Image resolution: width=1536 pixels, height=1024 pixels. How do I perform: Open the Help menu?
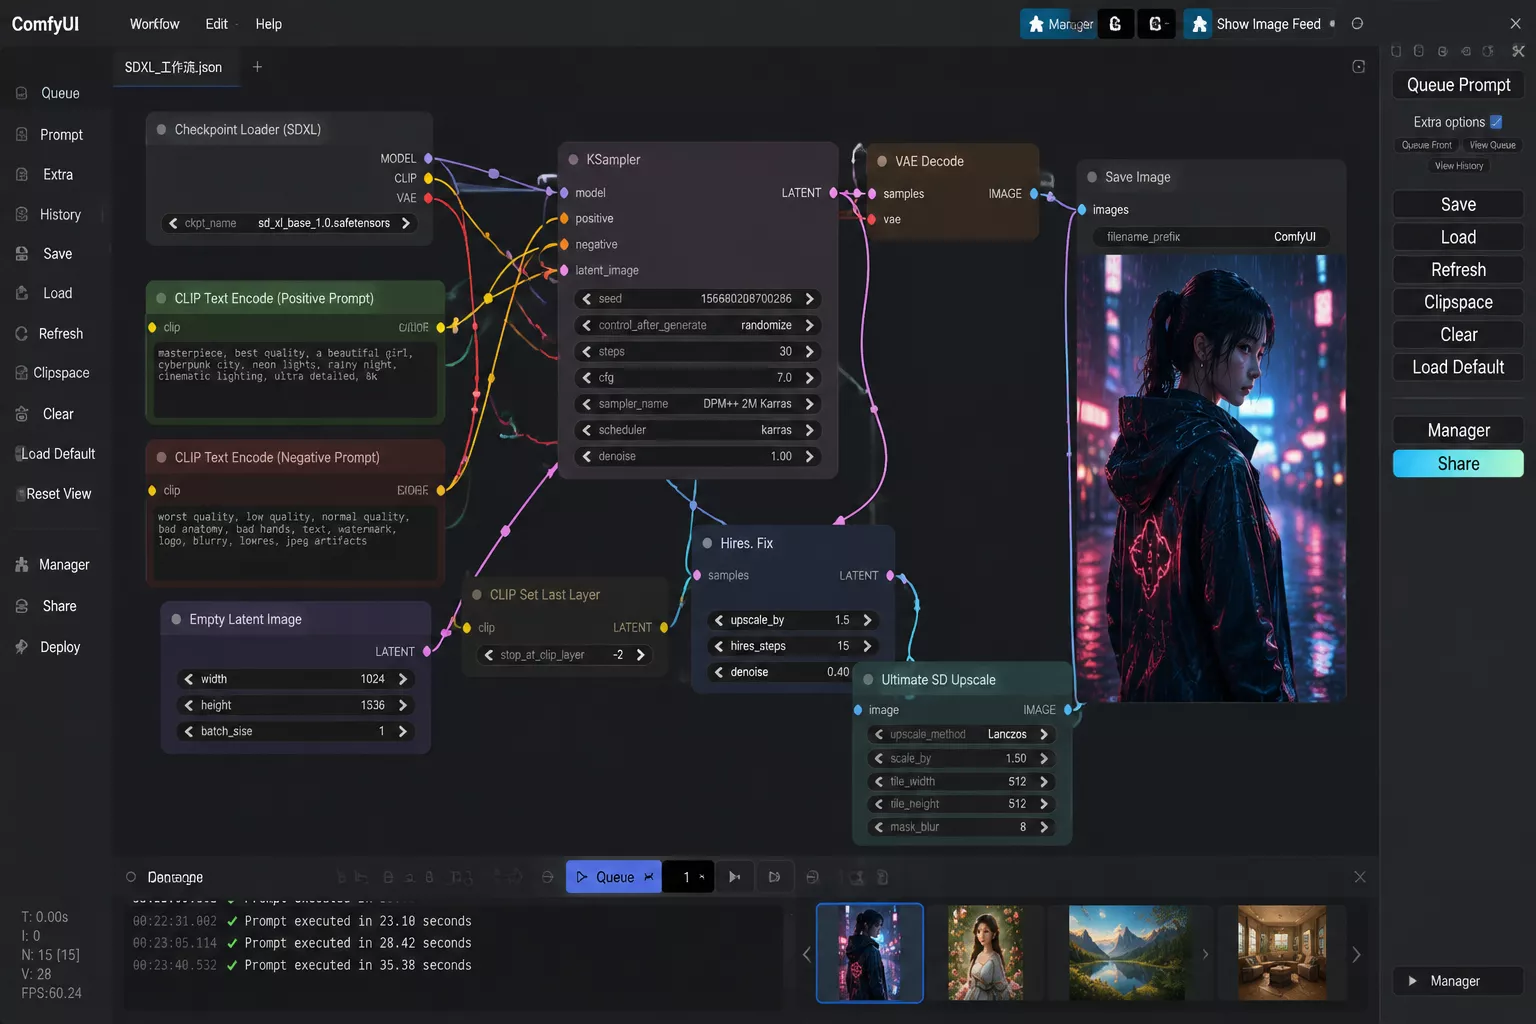(268, 24)
